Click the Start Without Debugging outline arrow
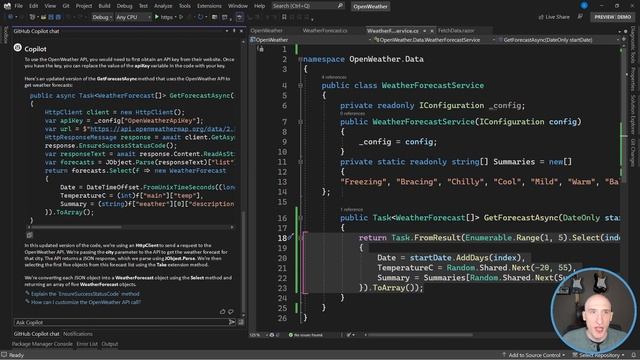The image size is (640, 360). click(x=181, y=17)
